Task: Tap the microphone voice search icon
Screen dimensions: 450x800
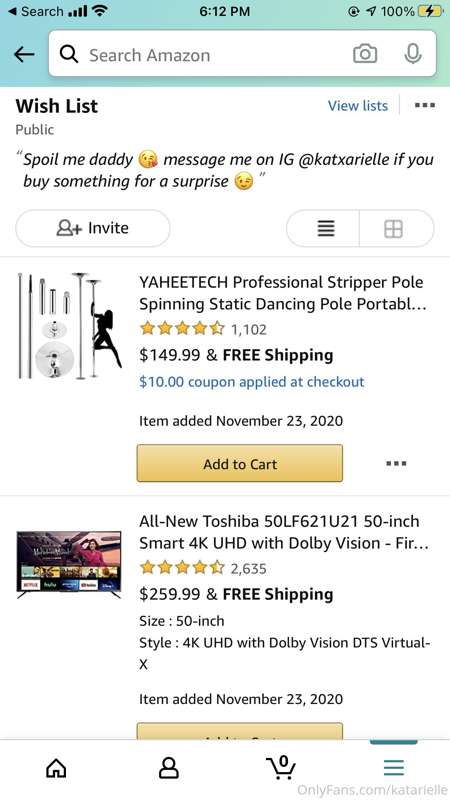Action: click(413, 54)
